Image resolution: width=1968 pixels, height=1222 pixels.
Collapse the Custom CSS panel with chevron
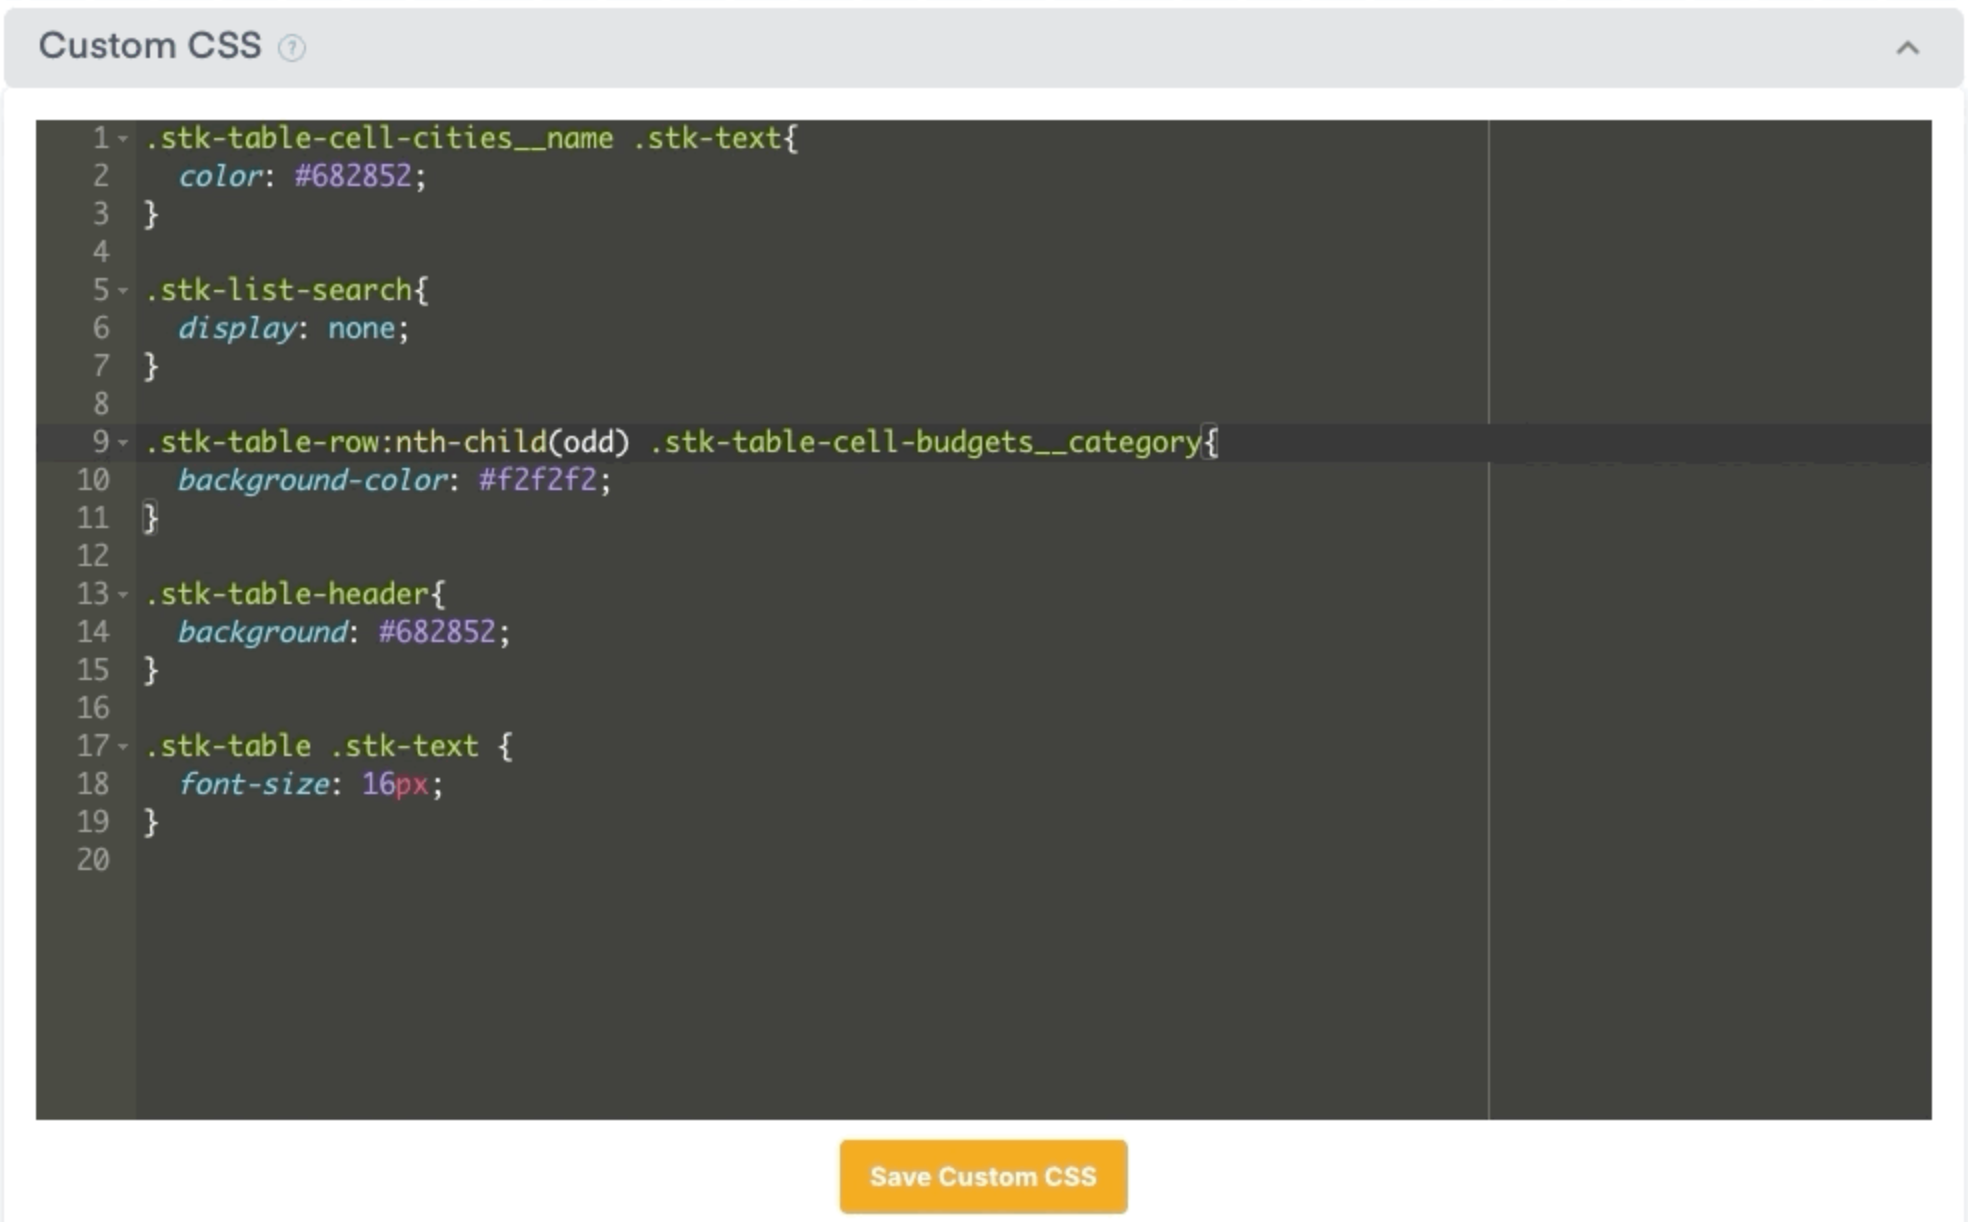(1907, 47)
